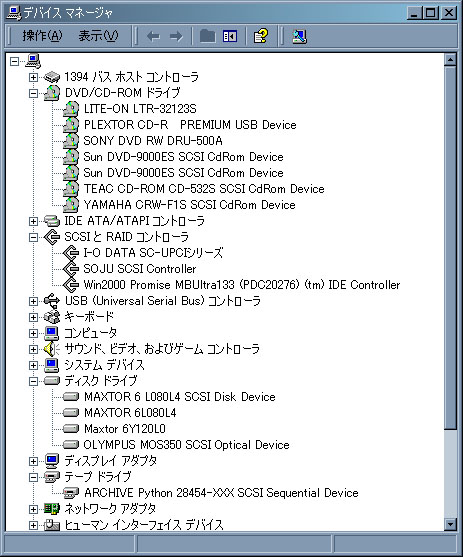Close the デバイス マネージャ window
Viewport: 463px width, 557px height.
[449, 13]
